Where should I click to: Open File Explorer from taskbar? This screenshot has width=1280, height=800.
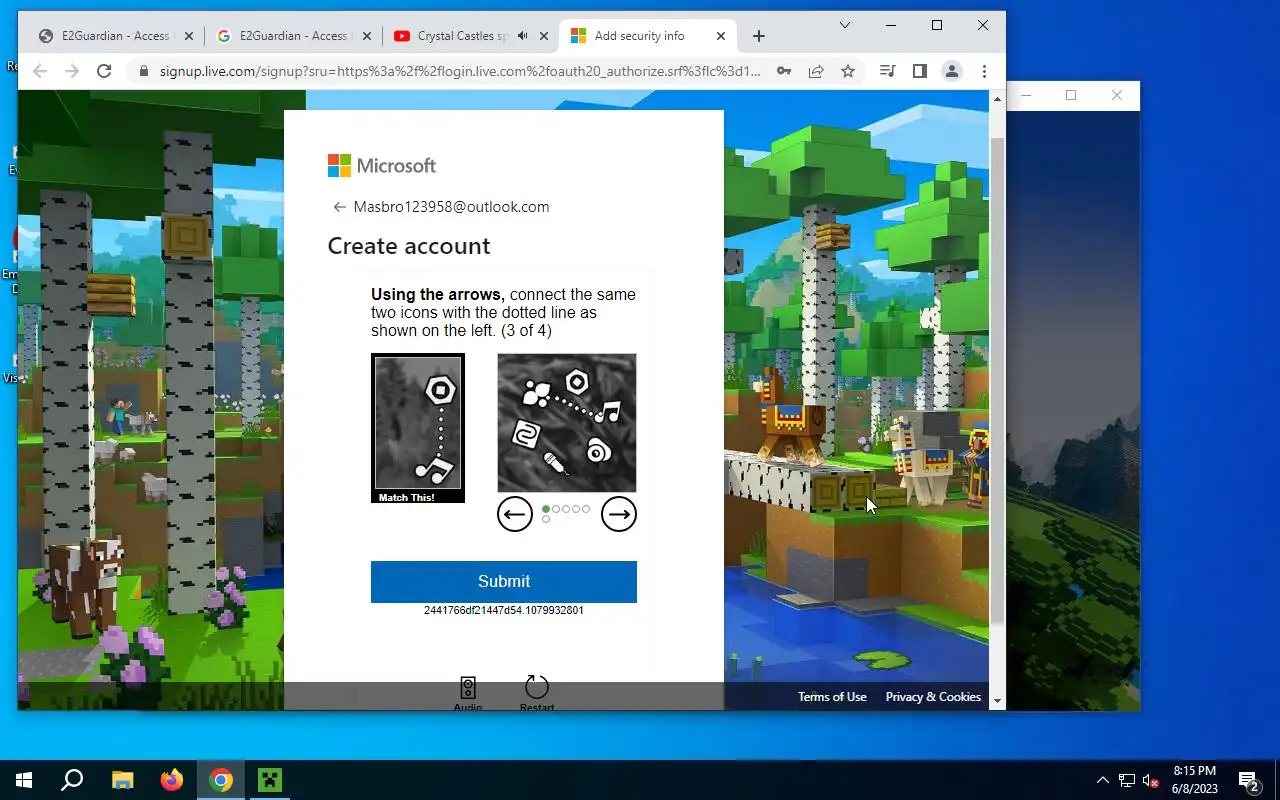(x=122, y=780)
